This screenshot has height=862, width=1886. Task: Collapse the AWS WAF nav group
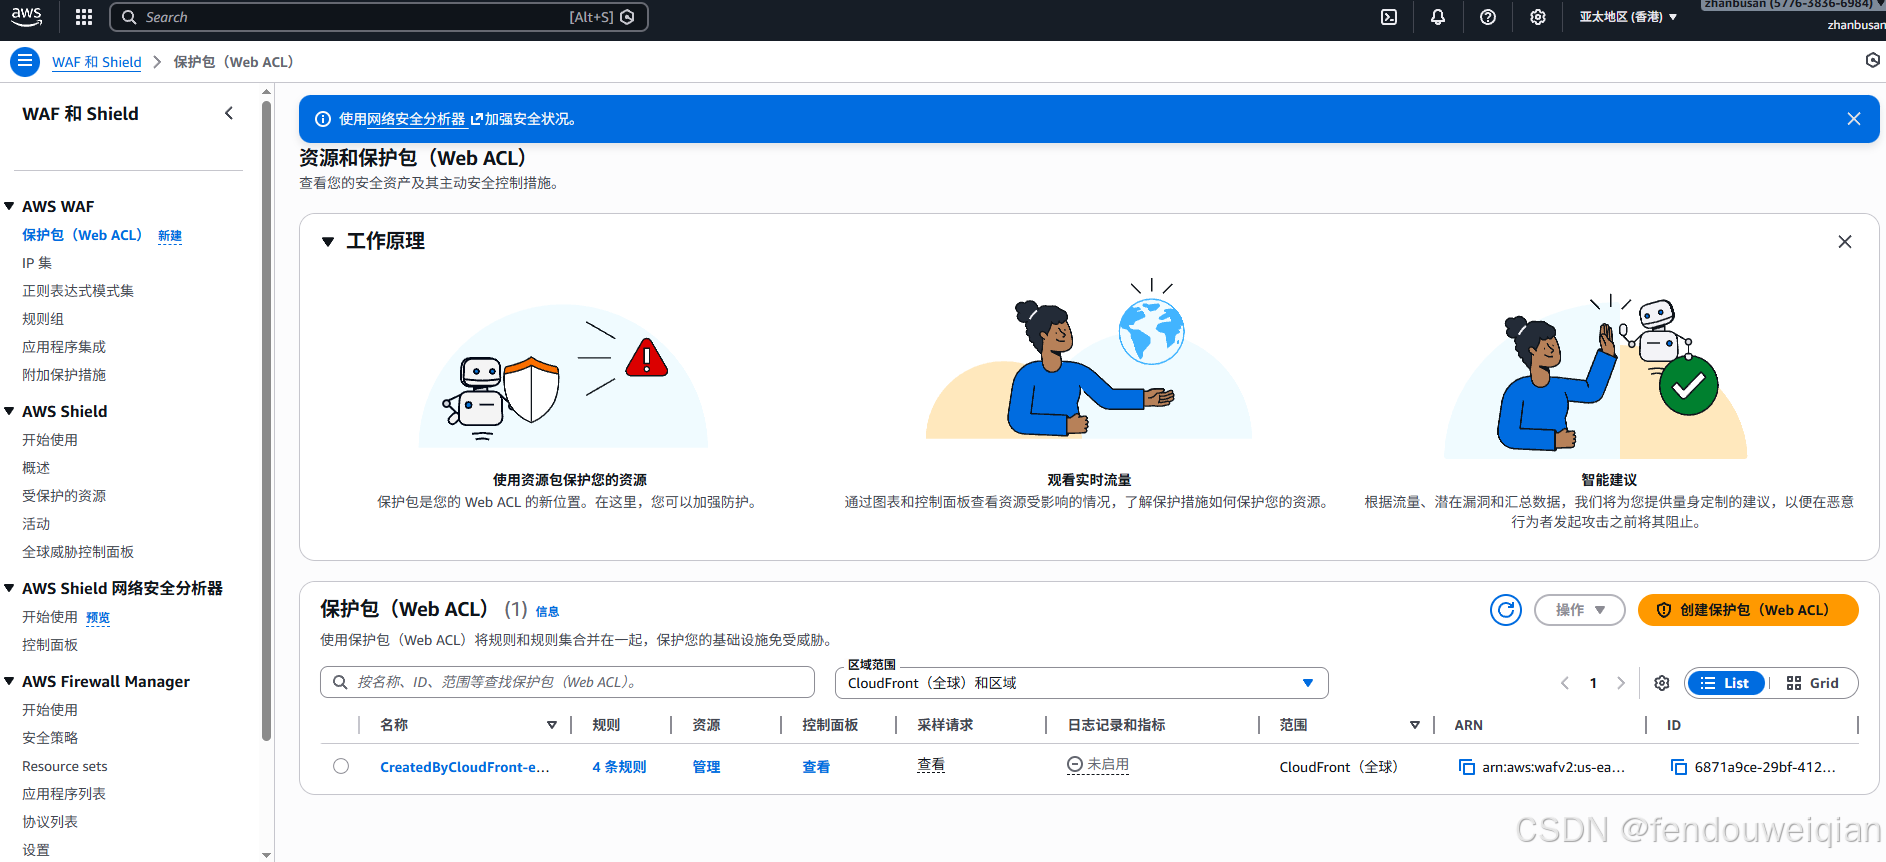(9, 206)
